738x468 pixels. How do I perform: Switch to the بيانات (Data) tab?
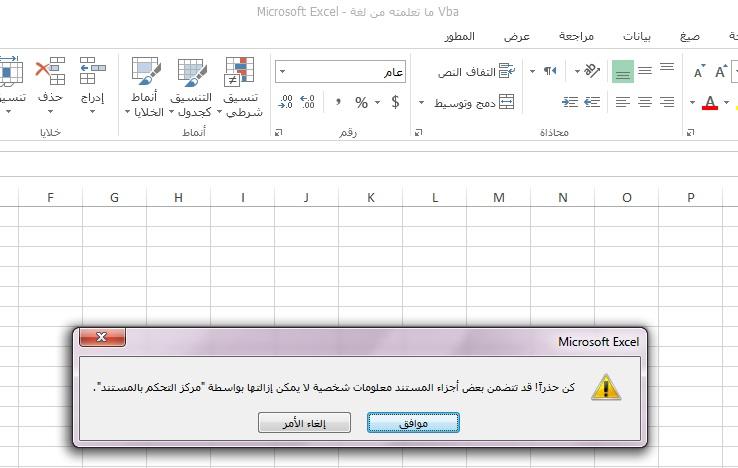[x=637, y=36]
